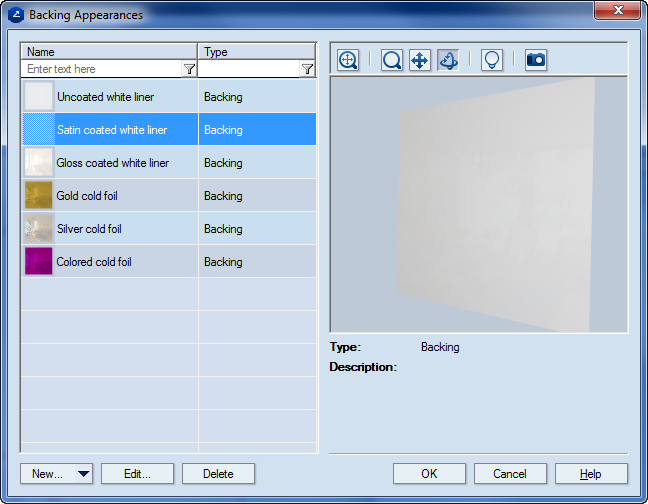Screen dimensions: 648x504
Task: Click the light bulb lighting icon
Action: tap(491, 60)
